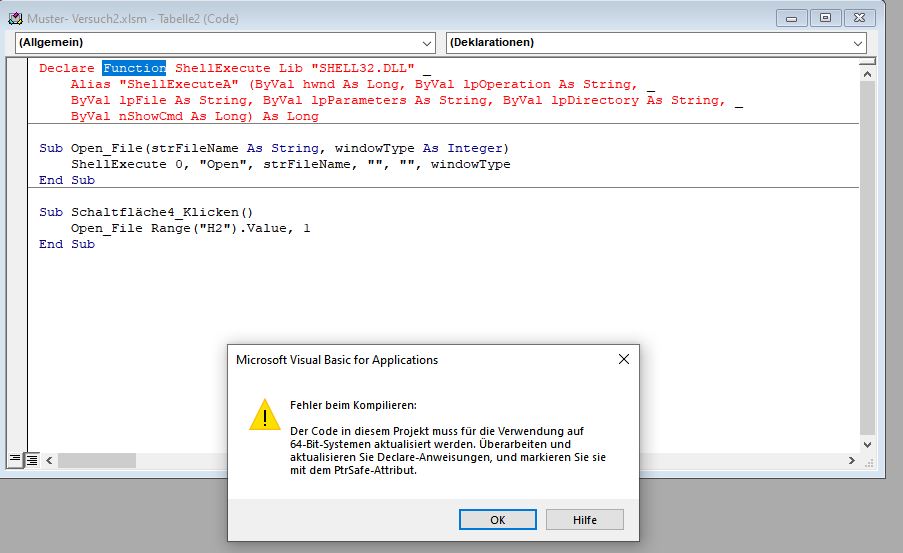
Task: Close the Microsoft Visual Basic error dialog
Action: pyautogui.click(x=624, y=359)
